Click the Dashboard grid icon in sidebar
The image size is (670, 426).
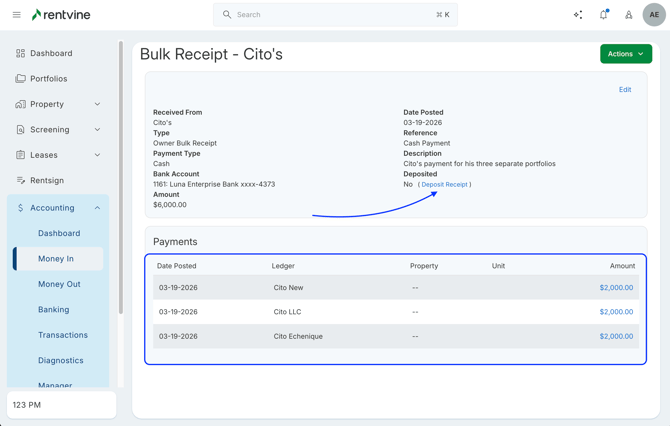click(20, 53)
